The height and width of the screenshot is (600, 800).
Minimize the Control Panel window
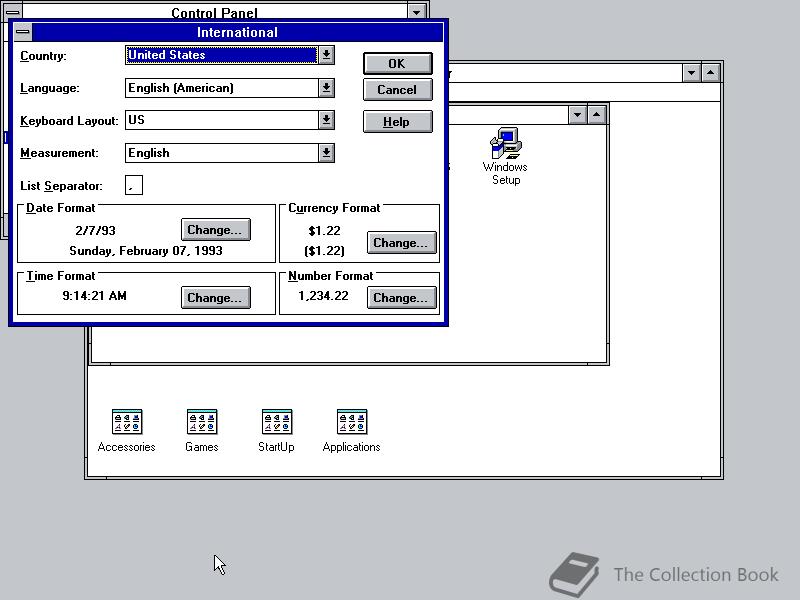coord(417,11)
